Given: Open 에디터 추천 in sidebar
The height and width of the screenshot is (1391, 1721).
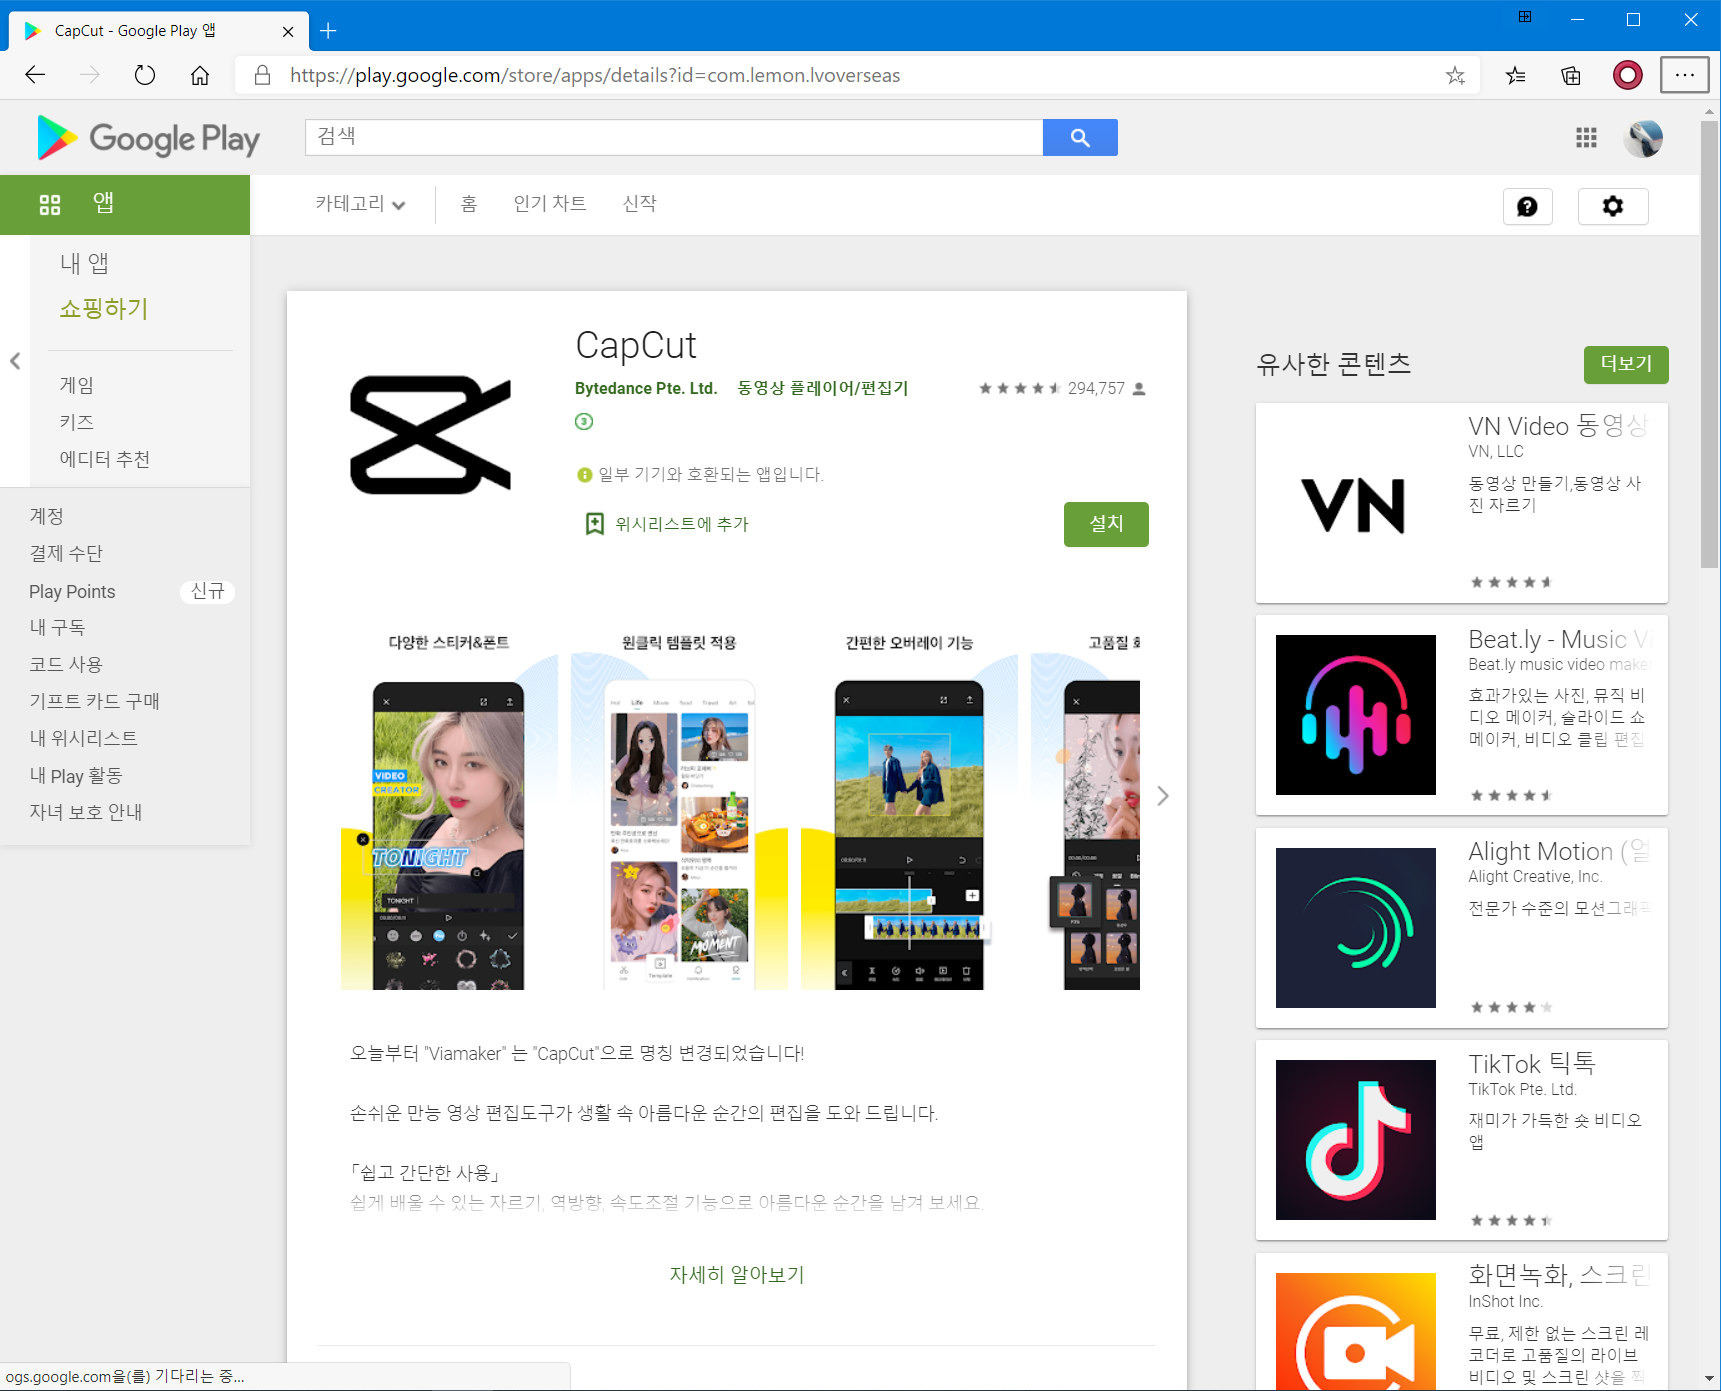Looking at the screenshot, I should tap(105, 460).
